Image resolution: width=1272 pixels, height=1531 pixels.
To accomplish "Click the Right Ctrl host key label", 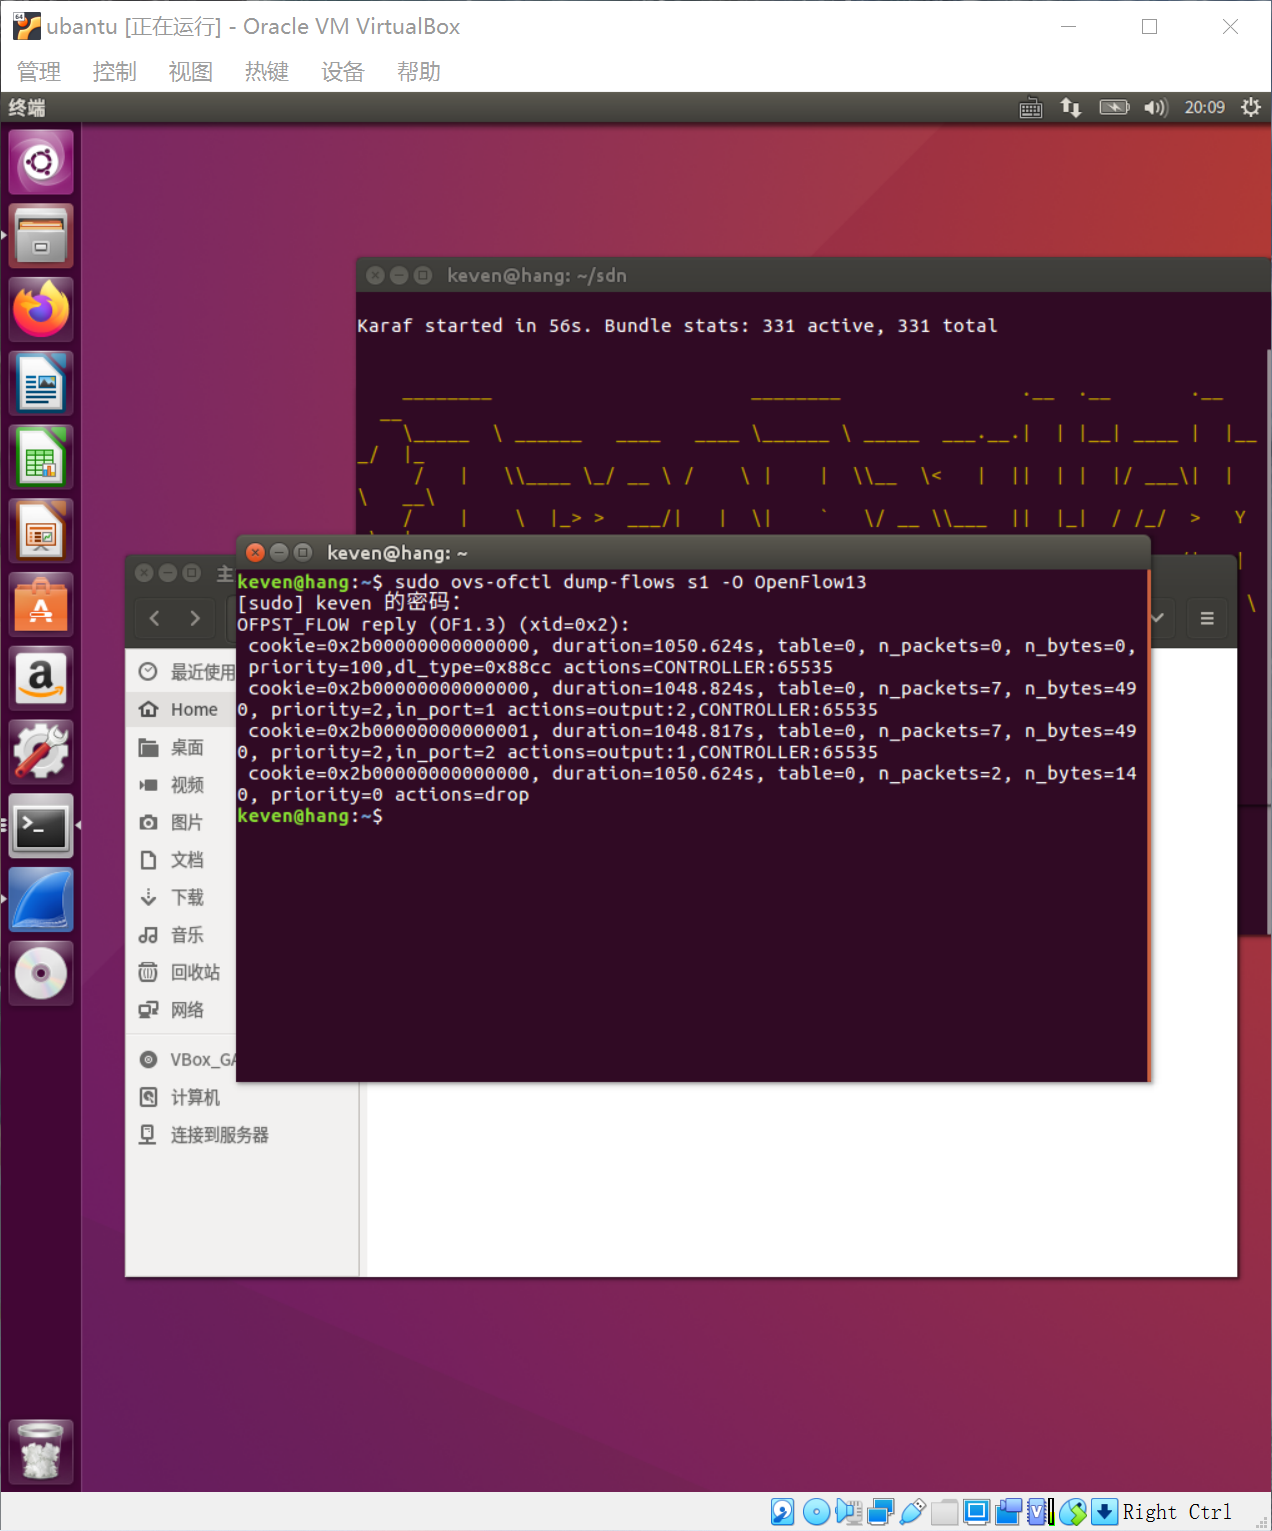I will (1177, 1512).
